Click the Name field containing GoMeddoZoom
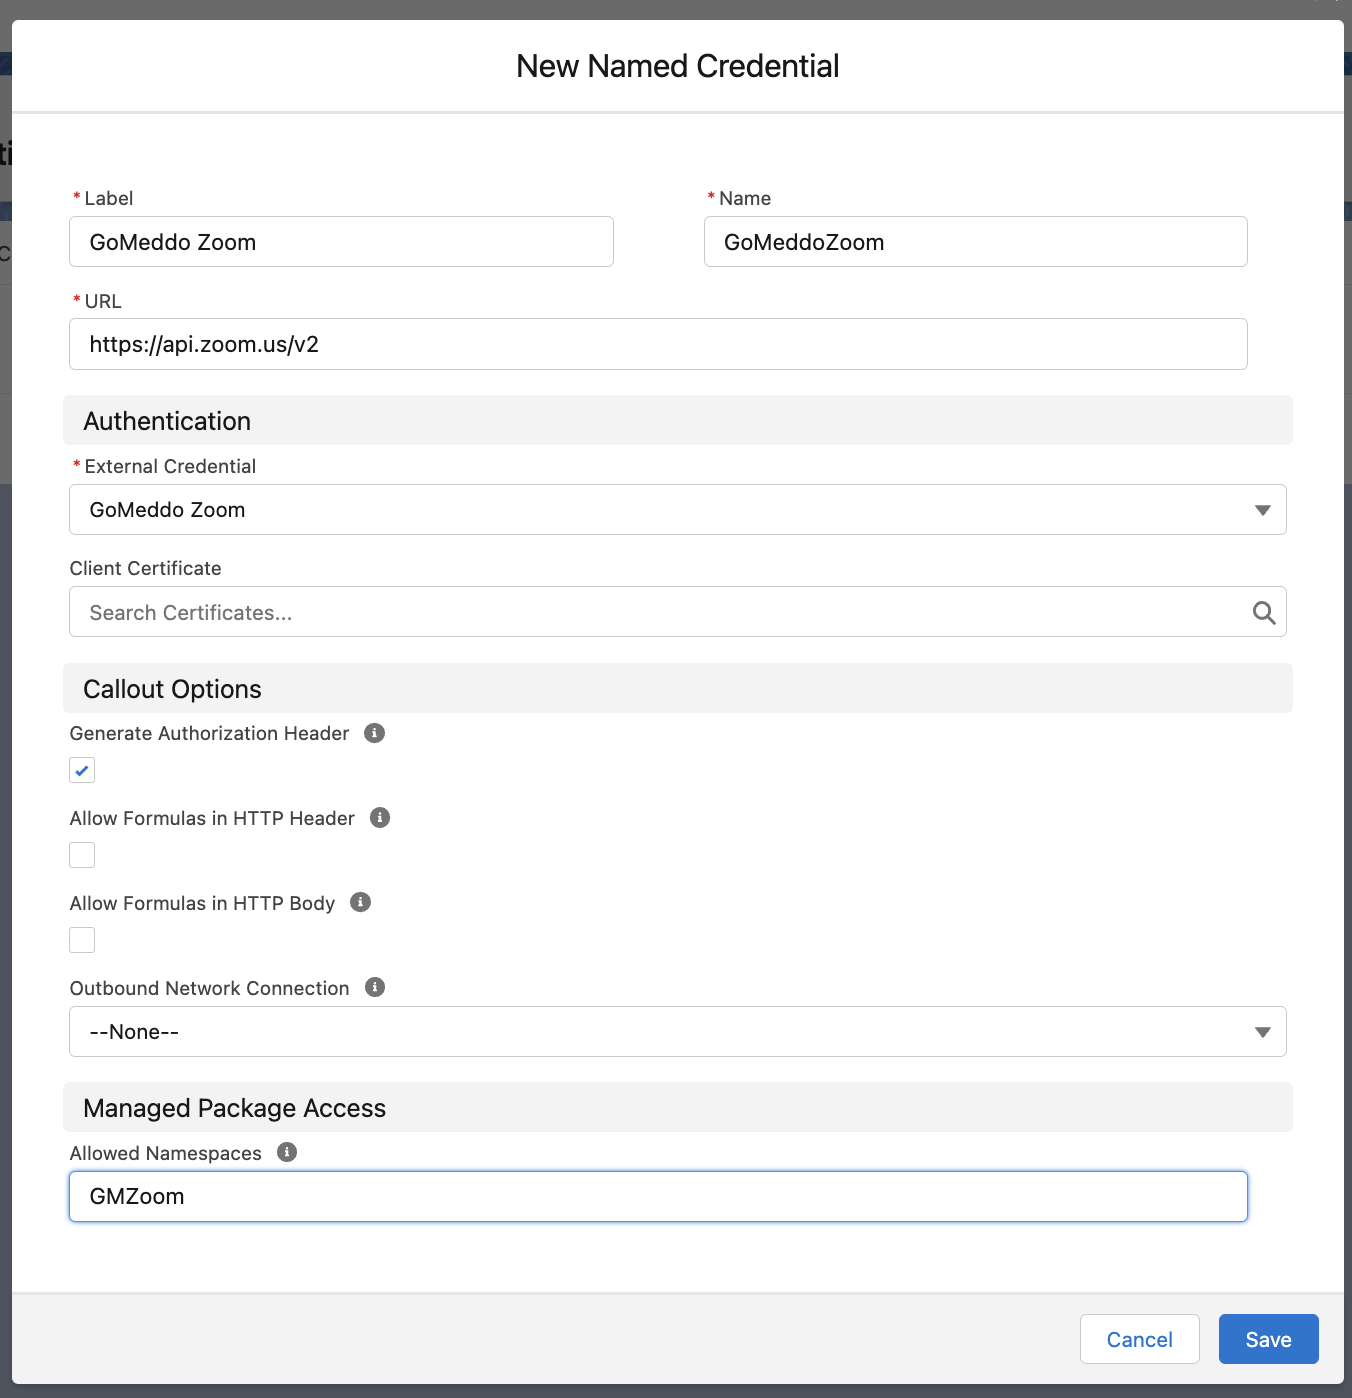The image size is (1352, 1398). pyautogui.click(x=975, y=242)
